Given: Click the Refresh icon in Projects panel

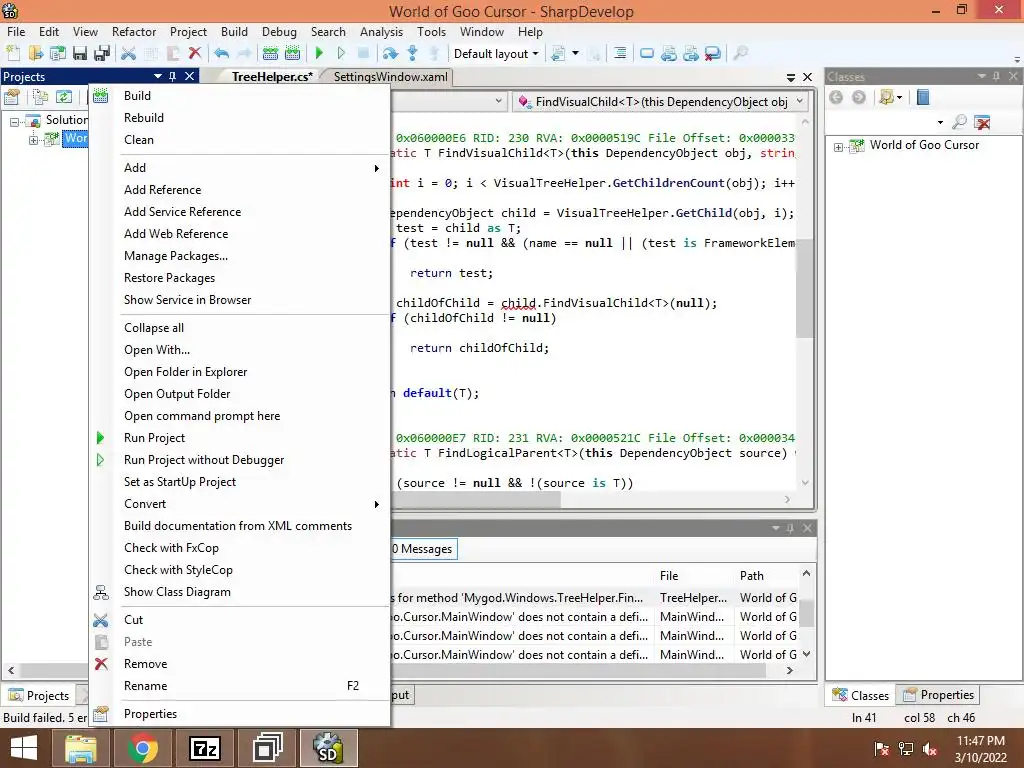Looking at the screenshot, I should coord(63,98).
